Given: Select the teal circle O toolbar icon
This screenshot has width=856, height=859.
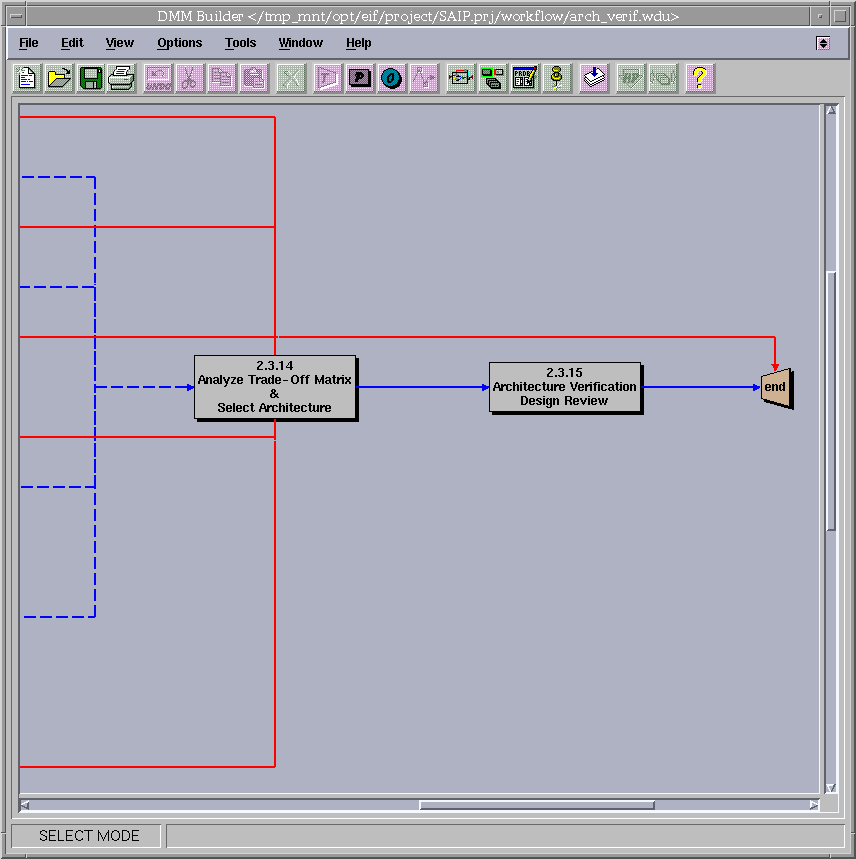Looking at the screenshot, I should [392, 78].
